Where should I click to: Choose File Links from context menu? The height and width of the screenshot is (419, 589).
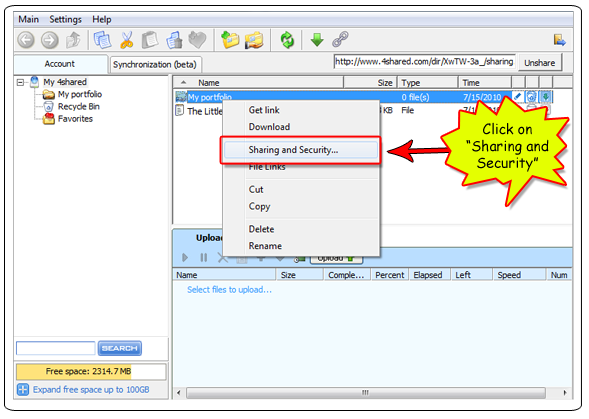[301, 167]
